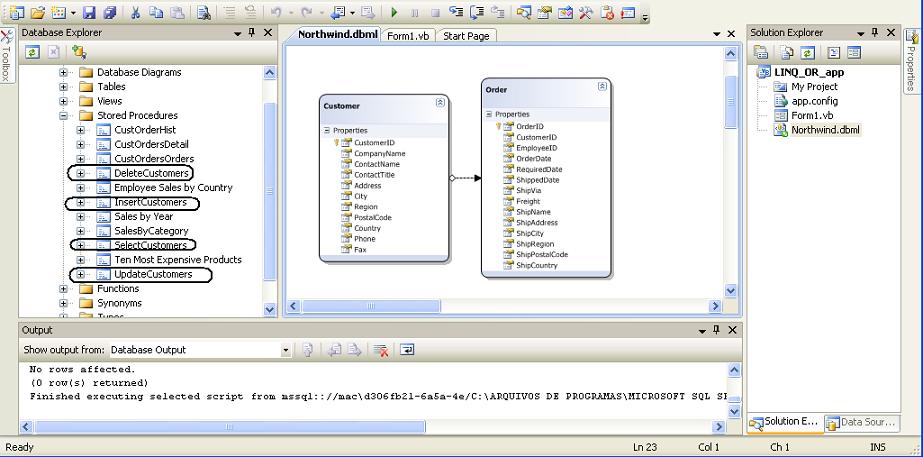Click Connect to Database icon

78,51
